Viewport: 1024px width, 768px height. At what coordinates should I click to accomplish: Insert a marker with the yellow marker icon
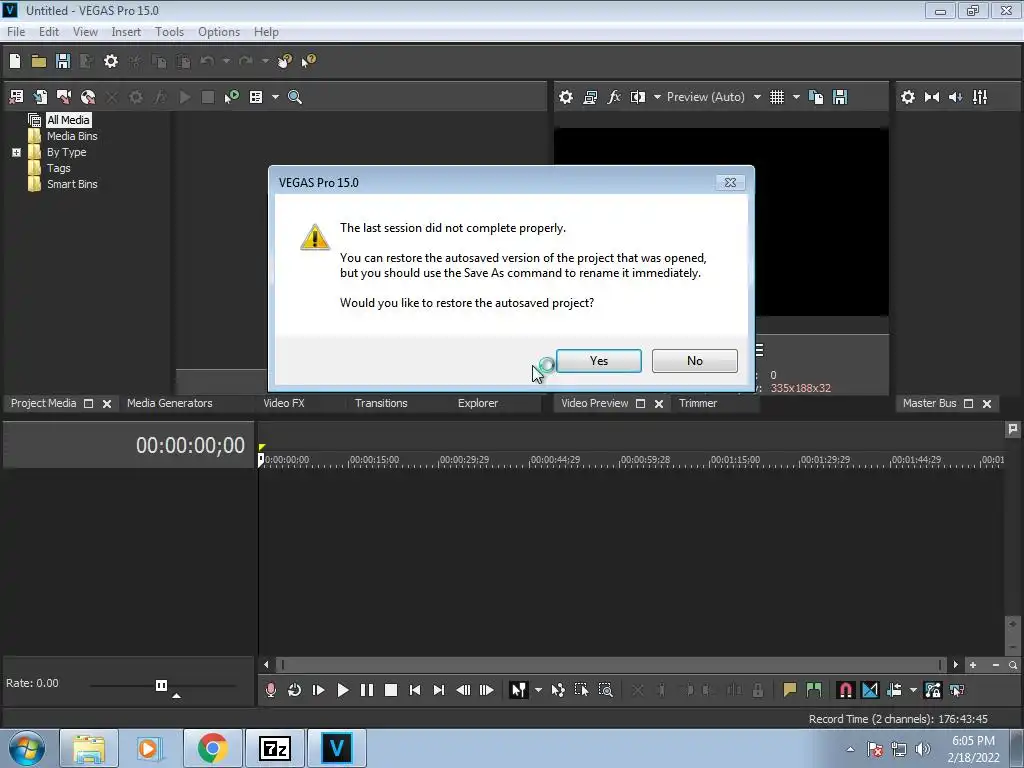(x=790, y=690)
